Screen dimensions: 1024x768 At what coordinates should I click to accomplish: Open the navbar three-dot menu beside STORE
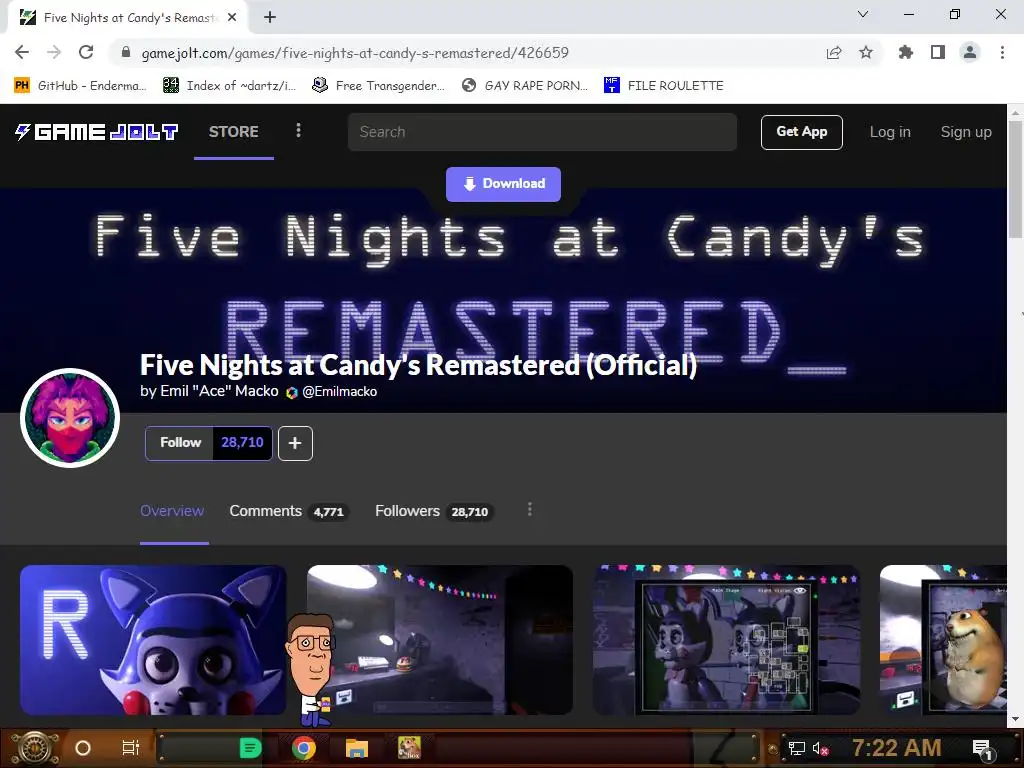(298, 131)
